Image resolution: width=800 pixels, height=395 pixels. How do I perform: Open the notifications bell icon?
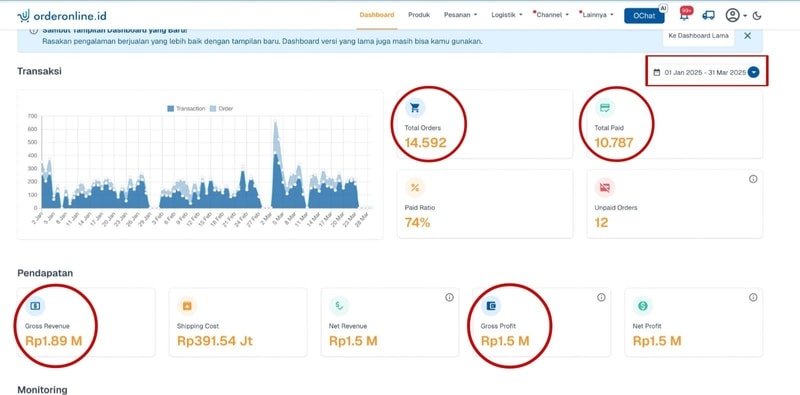coord(684,15)
